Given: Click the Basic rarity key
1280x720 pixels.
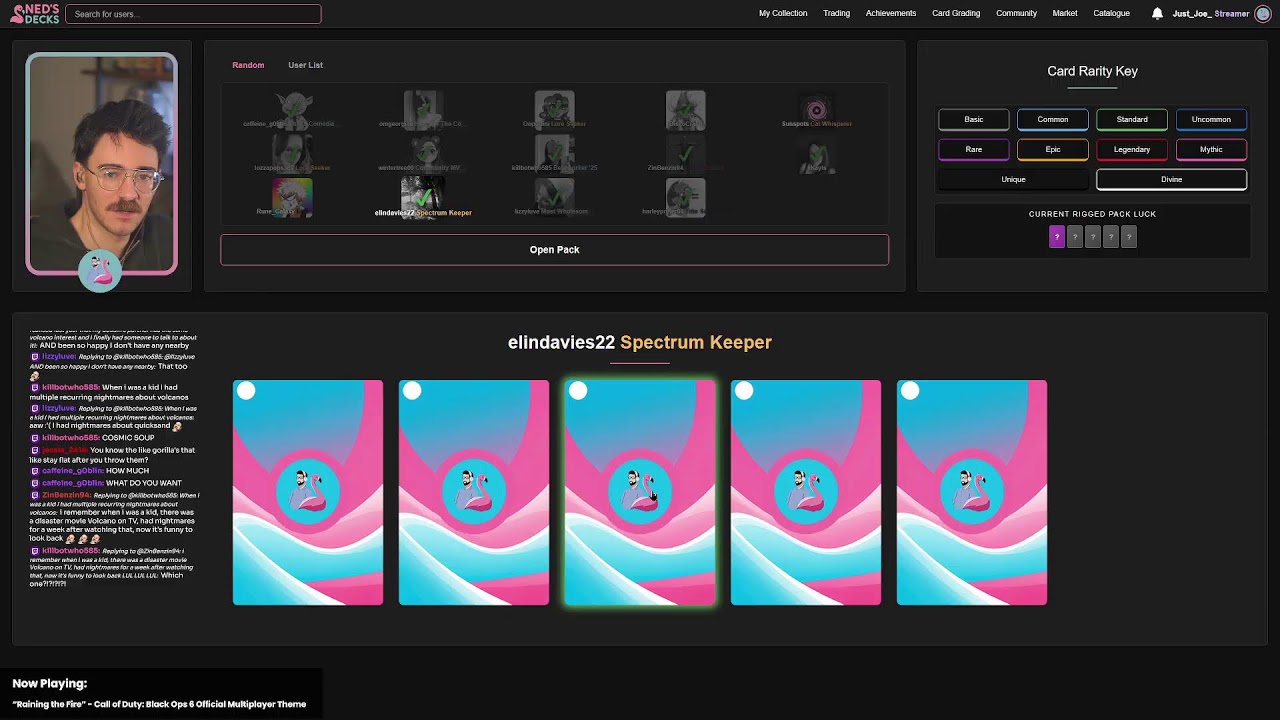Looking at the screenshot, I should click(x=973, y=120).
